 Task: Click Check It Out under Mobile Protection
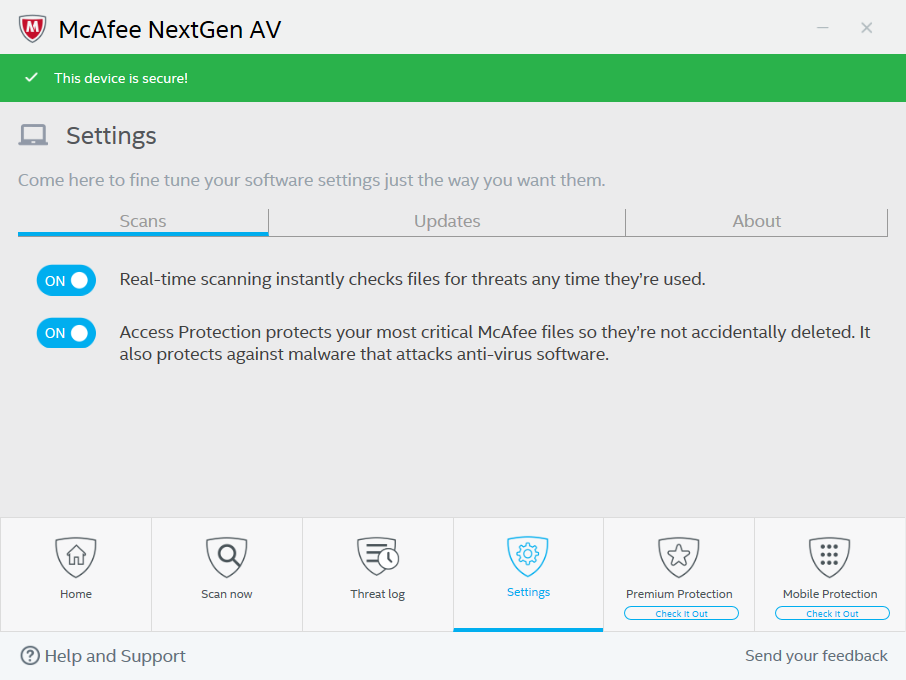(x=832, y=614)
